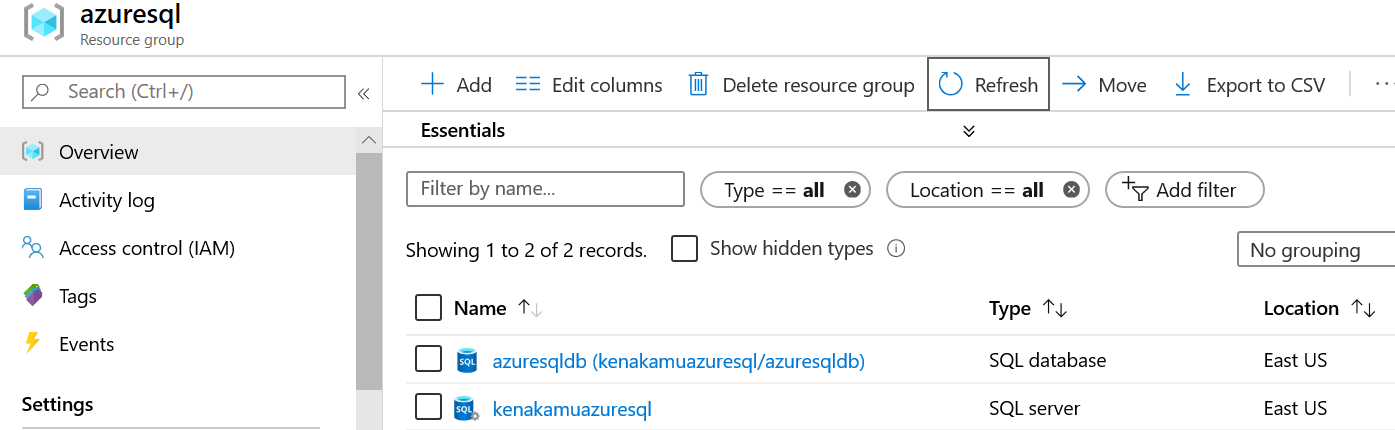This screenshot has width=1395, height=430.
Task: Click the Add filter button
Action: pyautogui.click(x=1184, y=190)
